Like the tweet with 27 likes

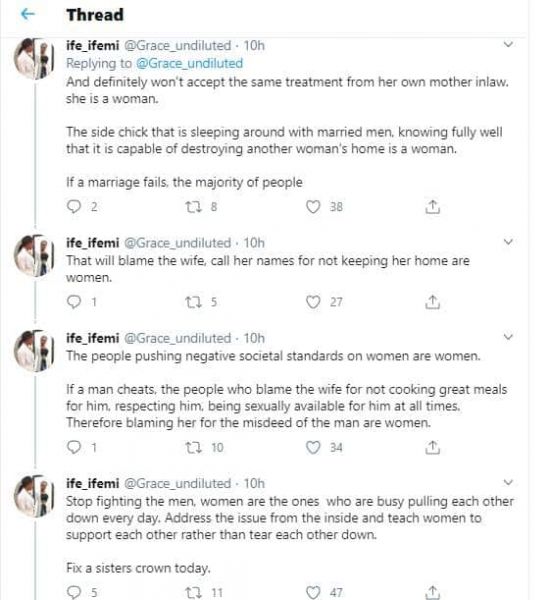pyautogui.click(x=313, y=302)
